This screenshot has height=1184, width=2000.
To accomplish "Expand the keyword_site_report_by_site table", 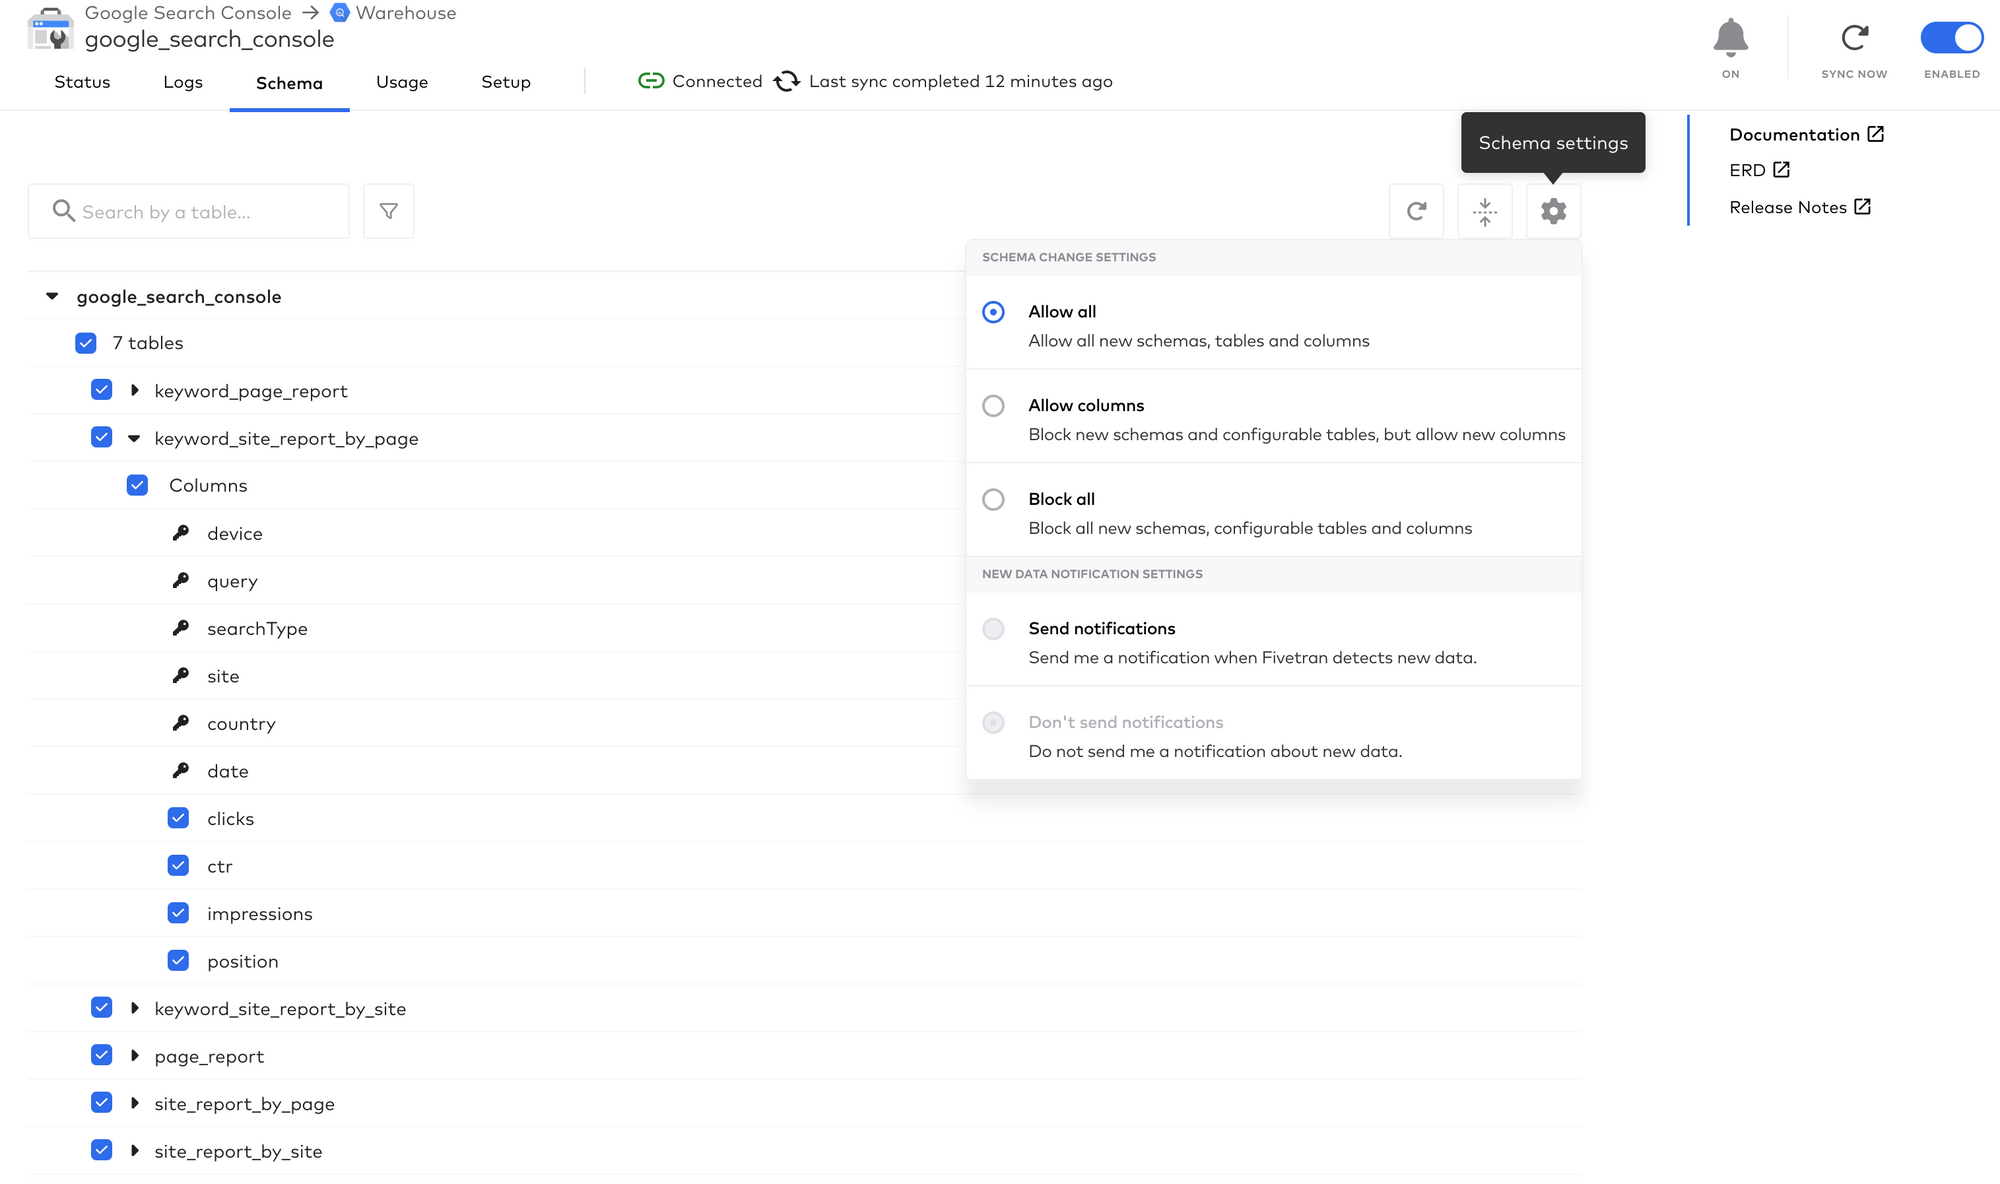I will point(135,1008).
